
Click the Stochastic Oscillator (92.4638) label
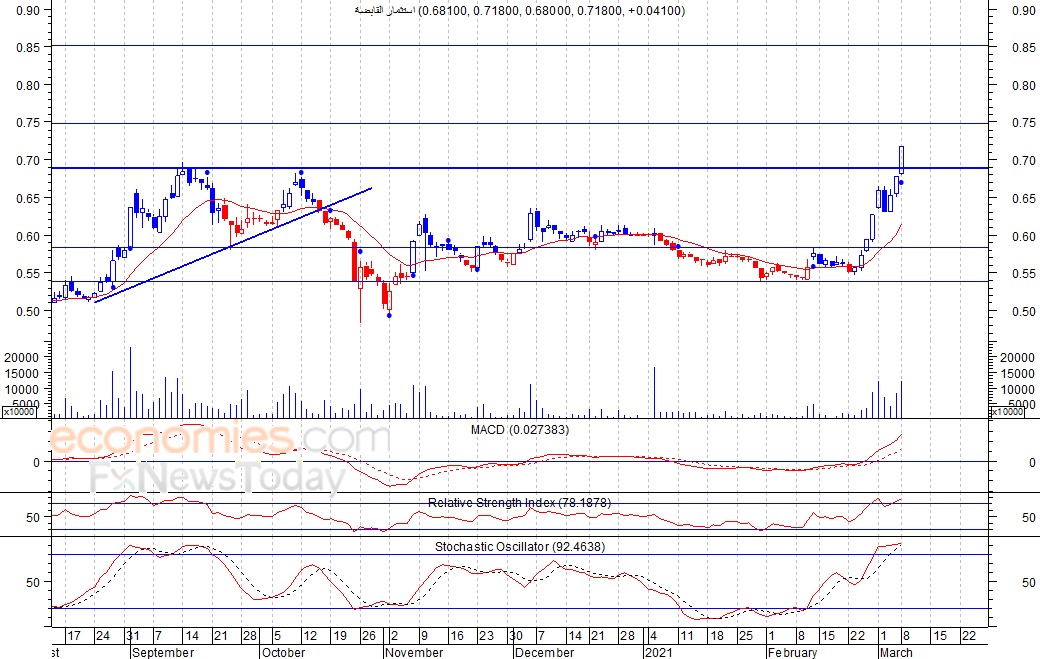point(519,546)
